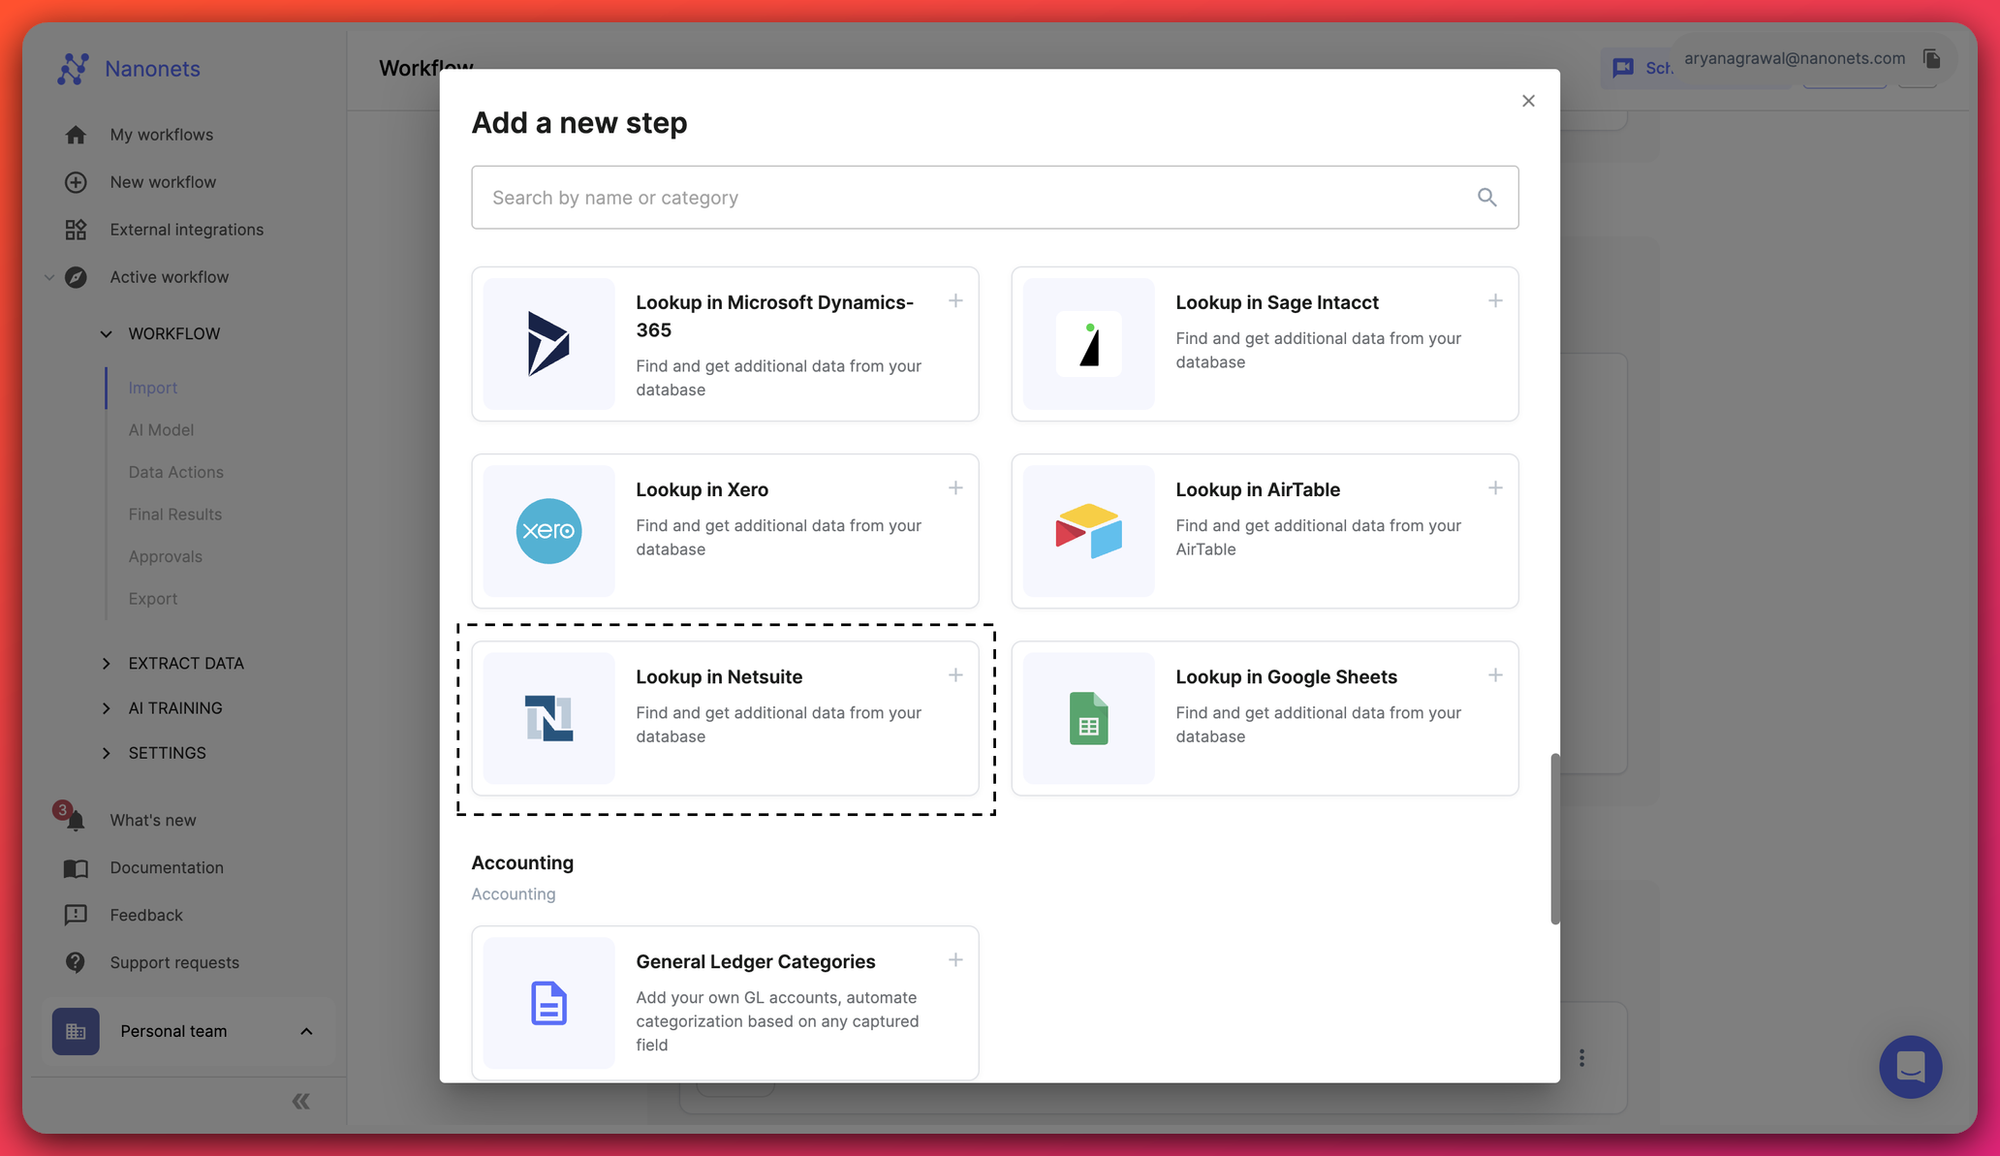Click the Lookup in Google Sheets icon

coord(1087,717)
